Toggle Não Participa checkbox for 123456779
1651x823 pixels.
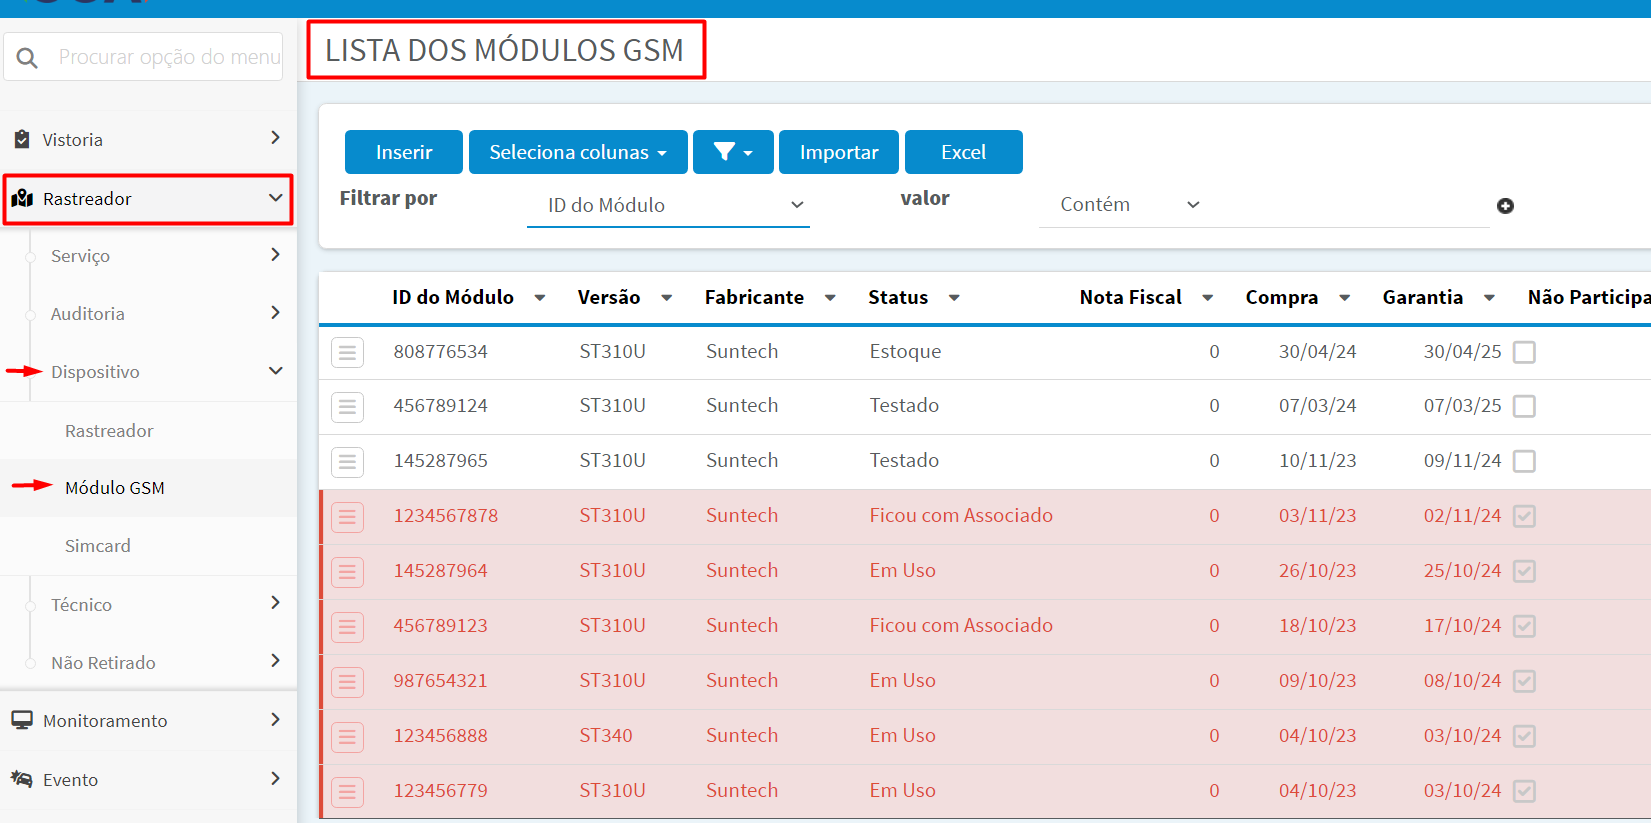click(x=1524, y=791)
